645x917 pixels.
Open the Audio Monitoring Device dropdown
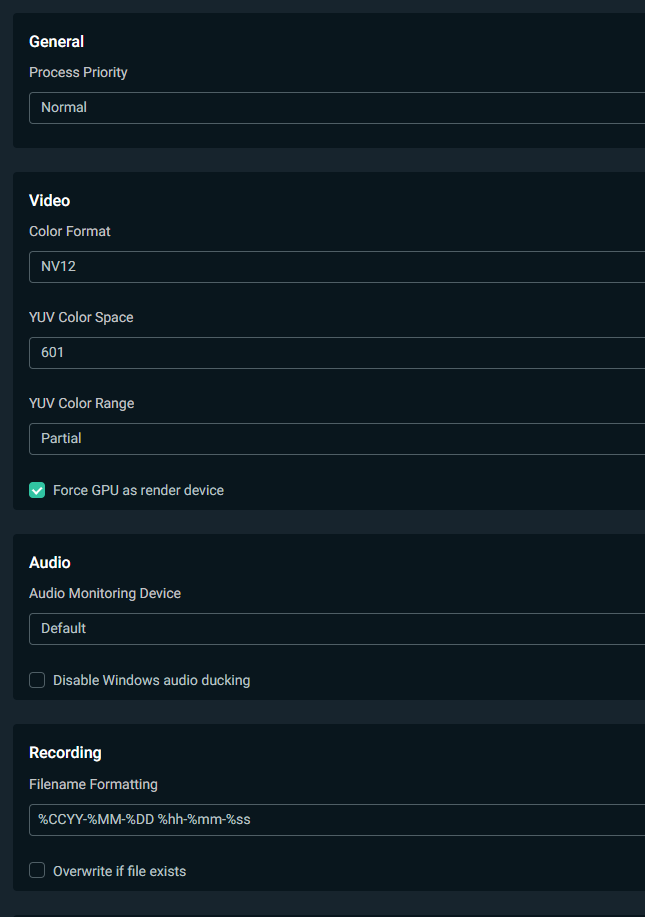pyautogui.click(x=337, y=629)
